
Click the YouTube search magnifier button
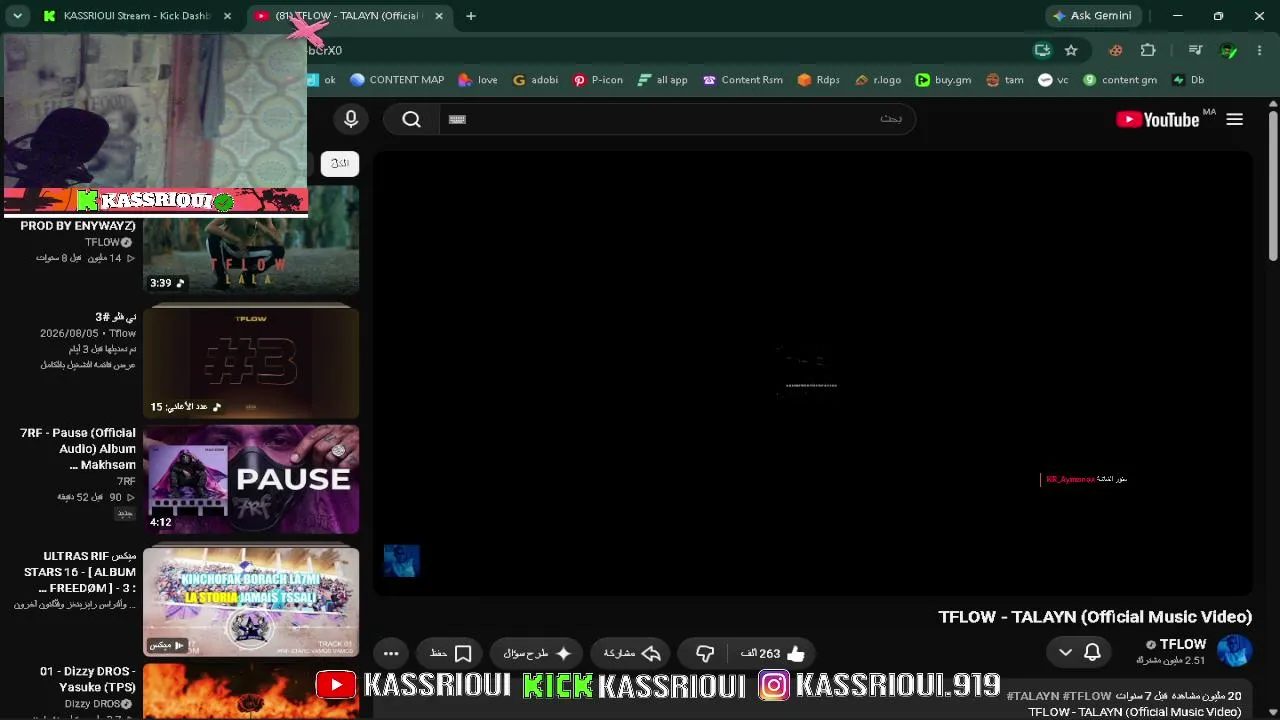click(411, 119)
